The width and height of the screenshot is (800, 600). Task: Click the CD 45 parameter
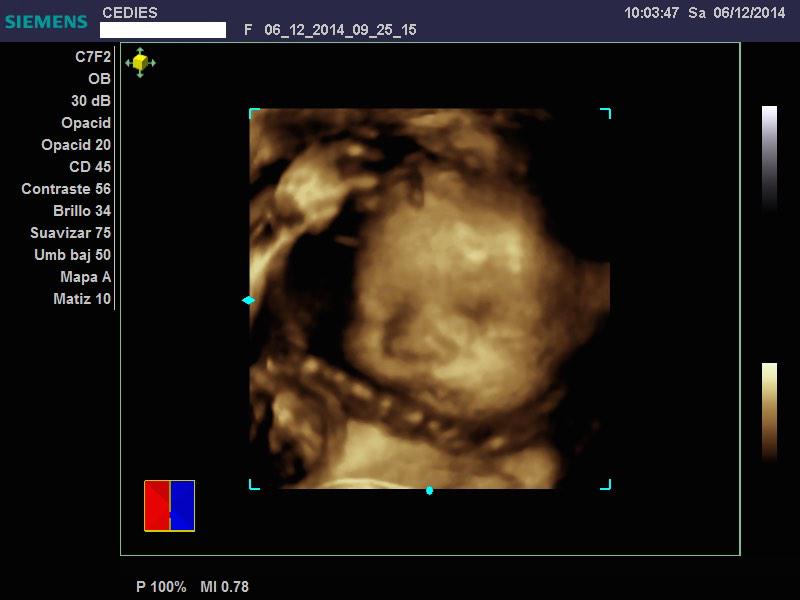coord(90,167)
